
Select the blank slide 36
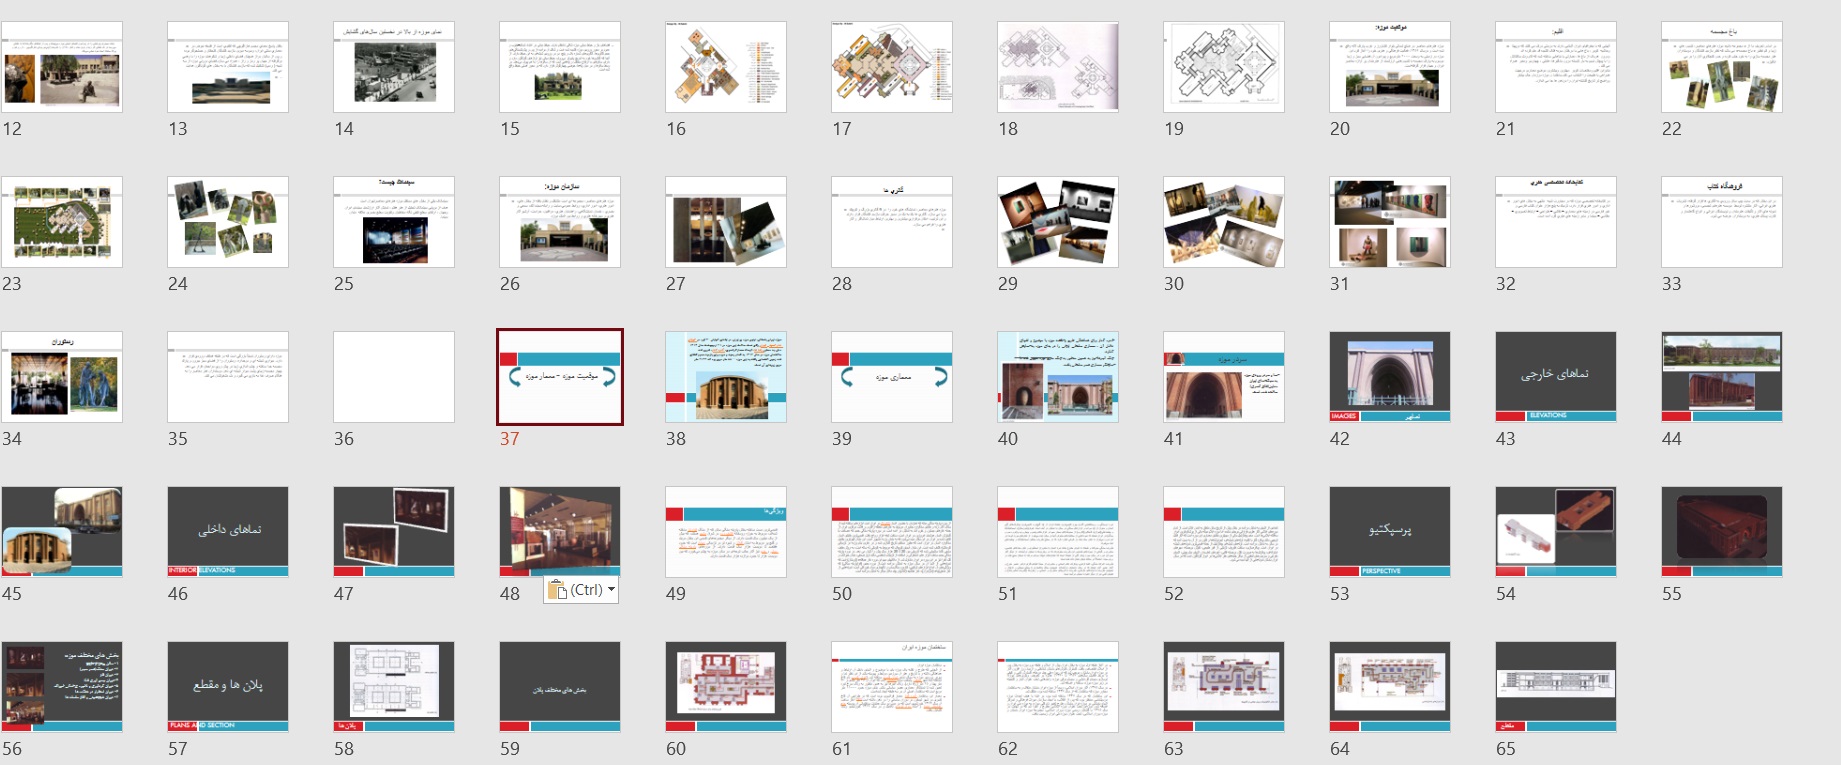[x=394, y=377]
